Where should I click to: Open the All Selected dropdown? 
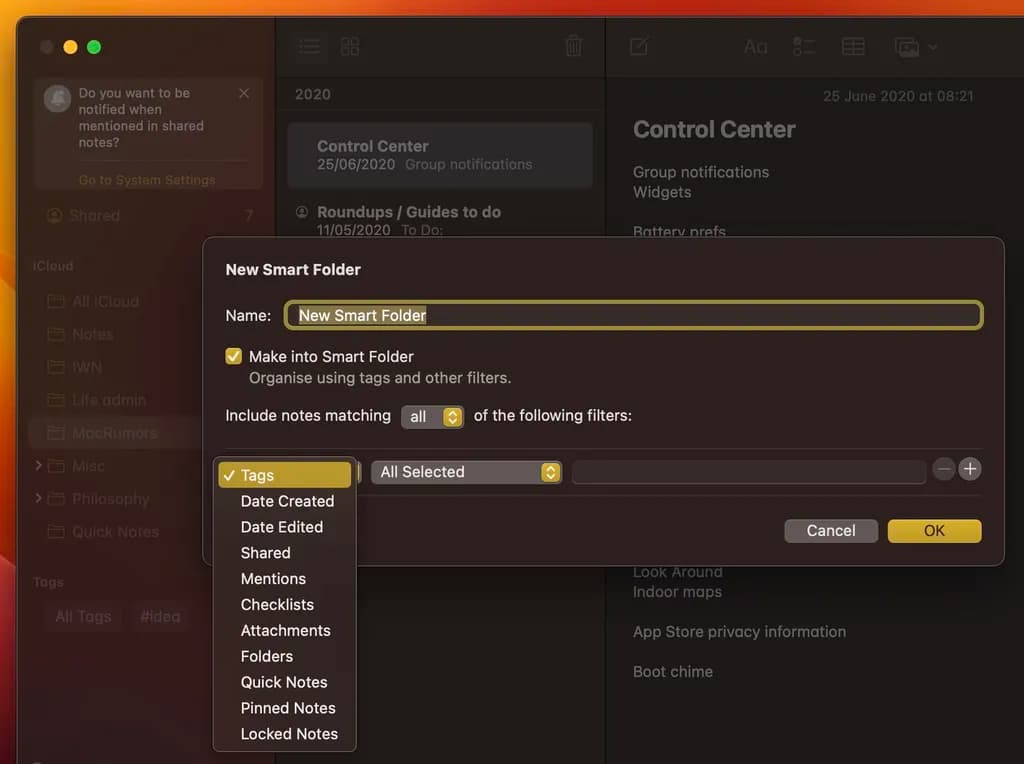pyautogui.click(x=466, y=472)
